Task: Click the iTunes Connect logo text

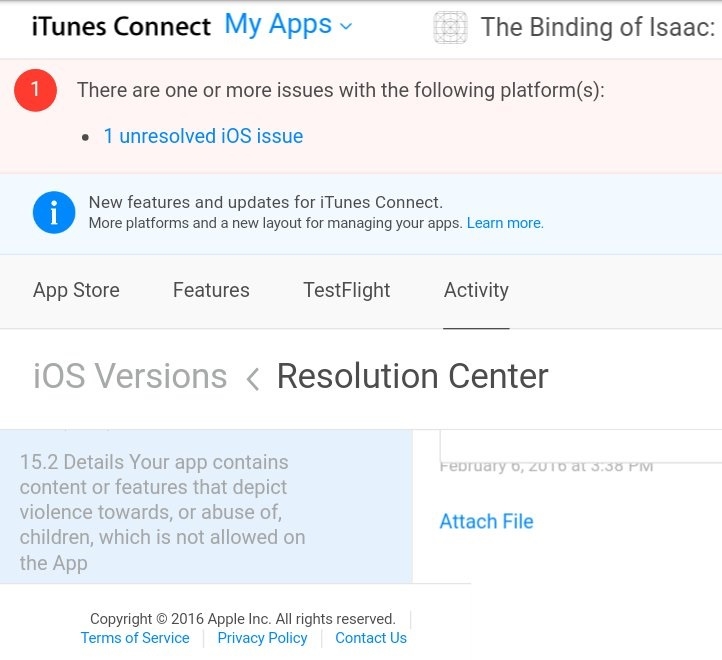Action: tap(121, 26)
